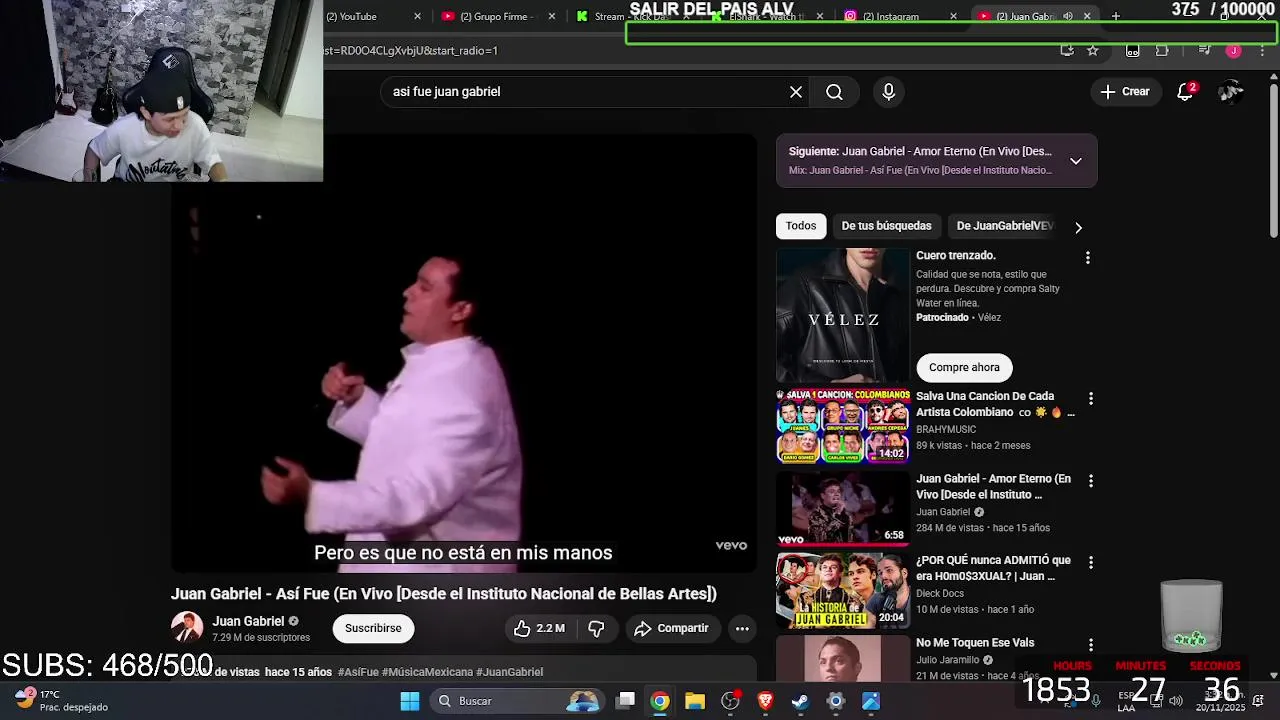Image resolution: width=1280 pixels, height=720 pixels.
Task: Open the La Historia de Juan Gabriel thumbnail
Action: coord(843,590)
